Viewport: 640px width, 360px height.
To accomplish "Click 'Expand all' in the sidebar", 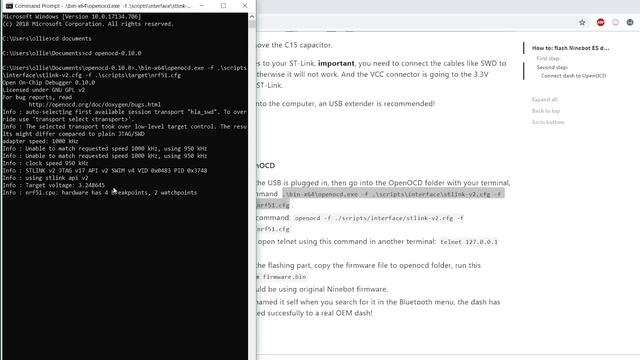I will point(544,100).
